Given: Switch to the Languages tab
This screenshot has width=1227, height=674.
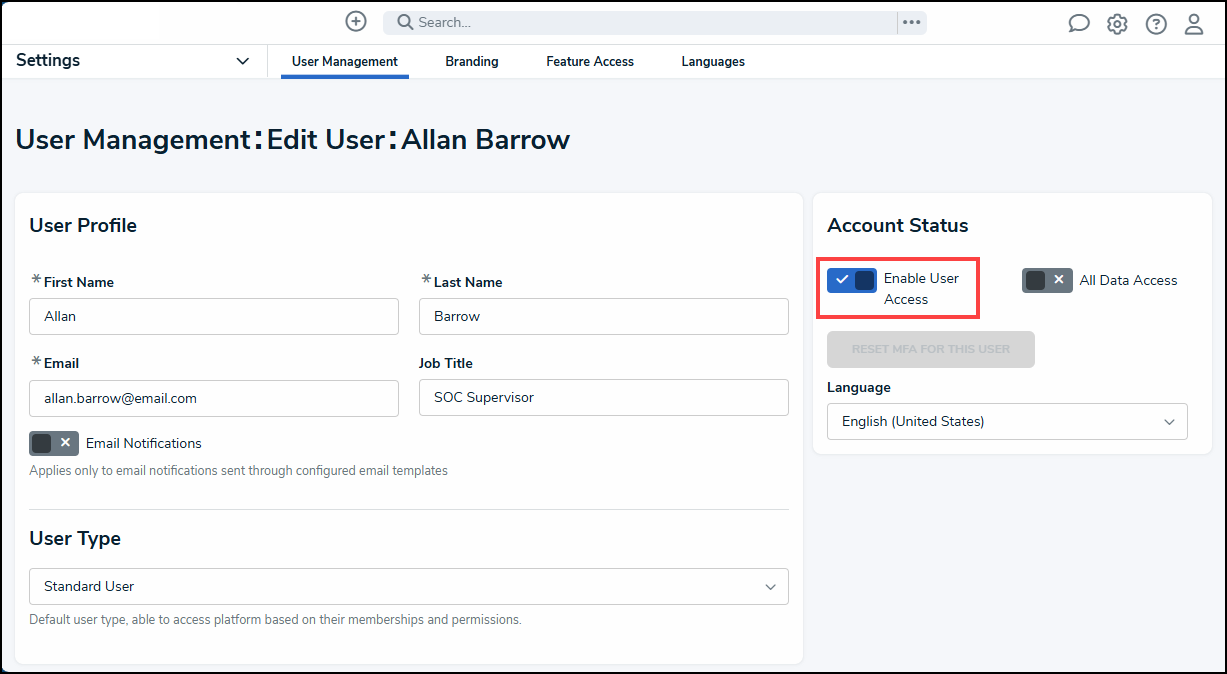Looking at the screenshot, I should 713,62.
